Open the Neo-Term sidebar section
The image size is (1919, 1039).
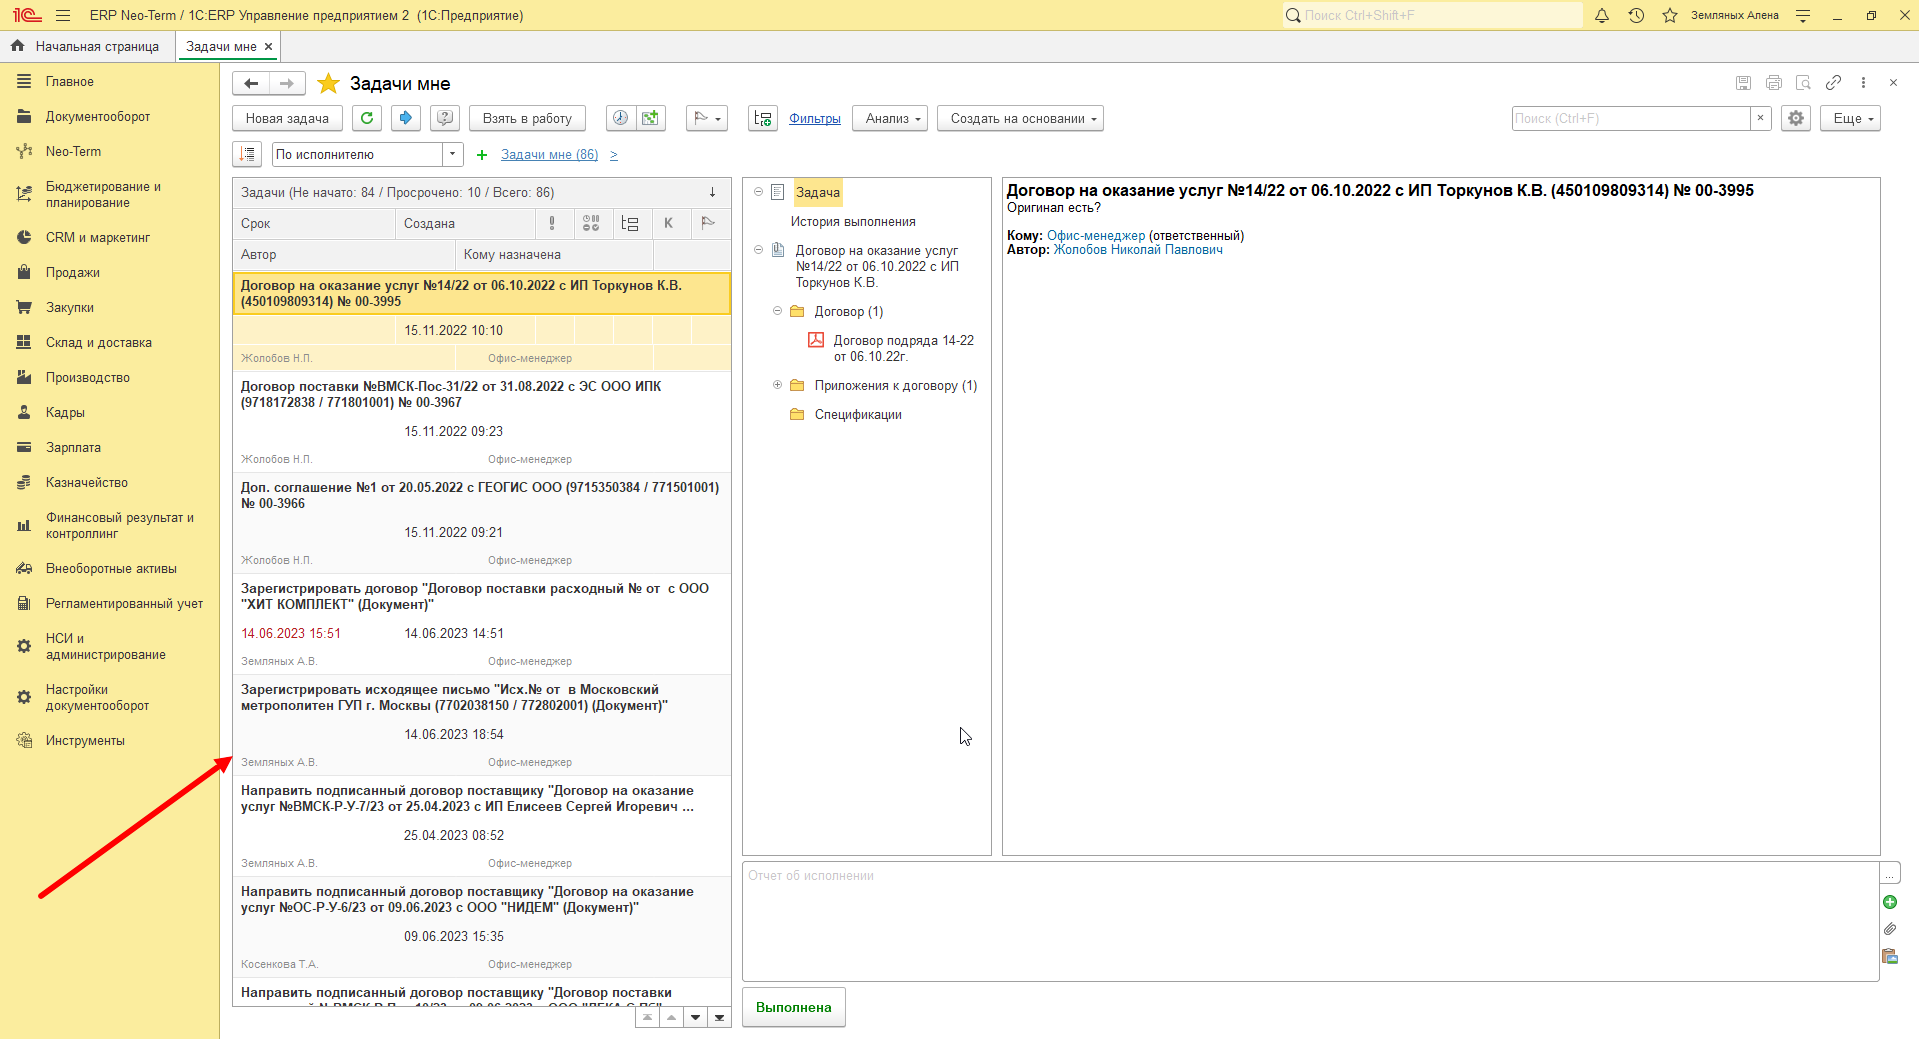coord(73,152)
